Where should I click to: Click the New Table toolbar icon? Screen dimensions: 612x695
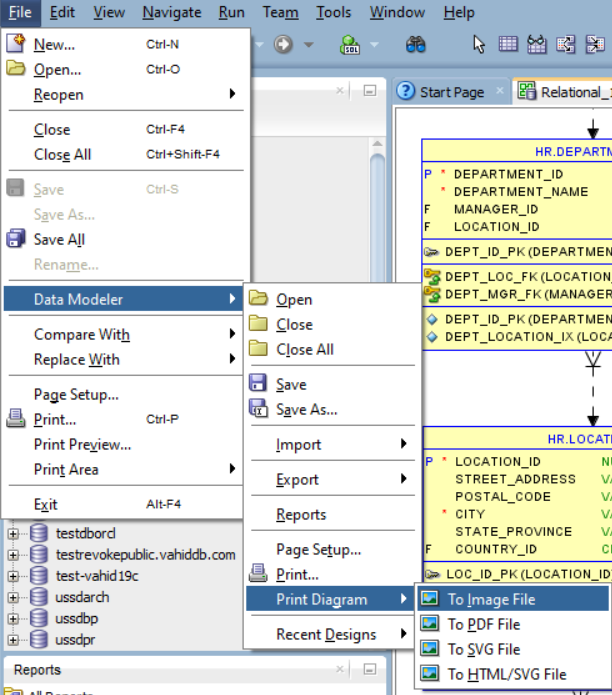click(x=508, y=45)
